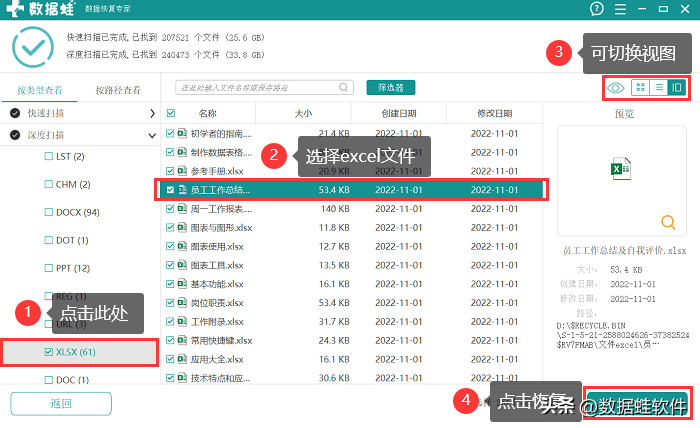Uncheck the 图表工具.xlsx file checkbox

(x=170, y=265)
